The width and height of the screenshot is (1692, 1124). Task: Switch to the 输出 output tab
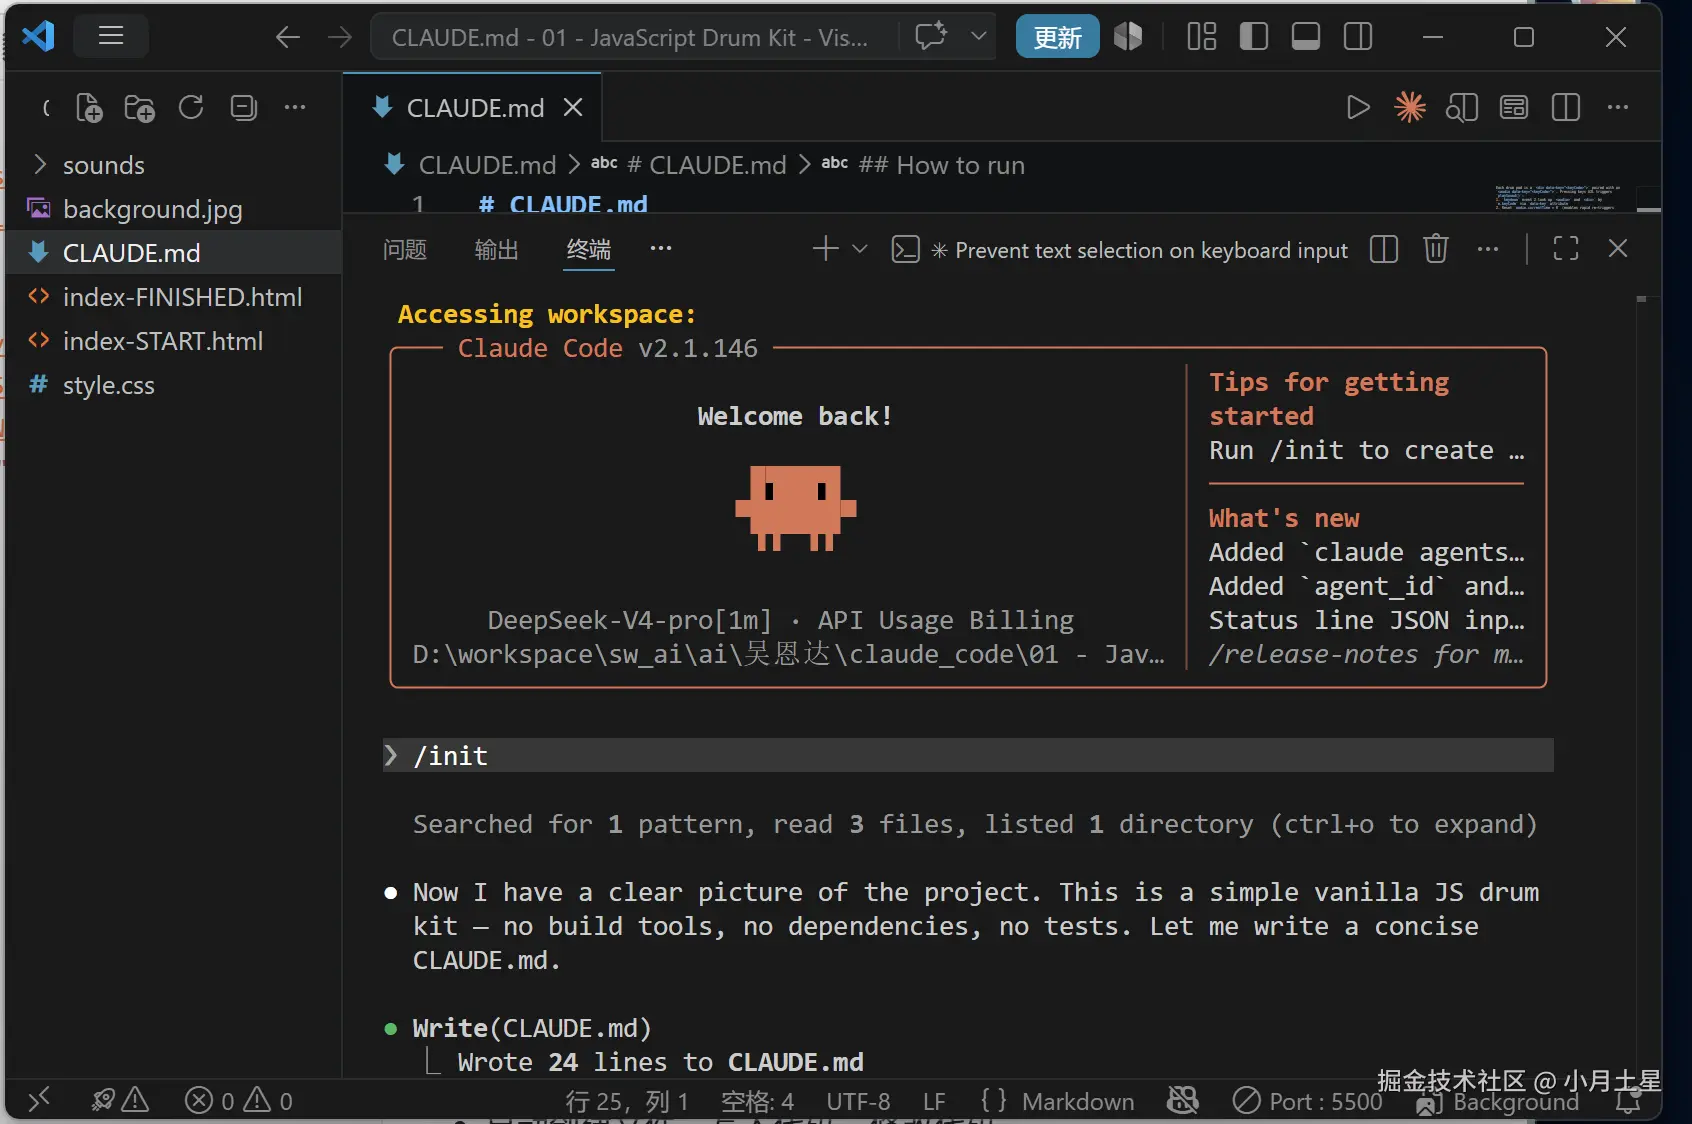(x=497, y=249)
